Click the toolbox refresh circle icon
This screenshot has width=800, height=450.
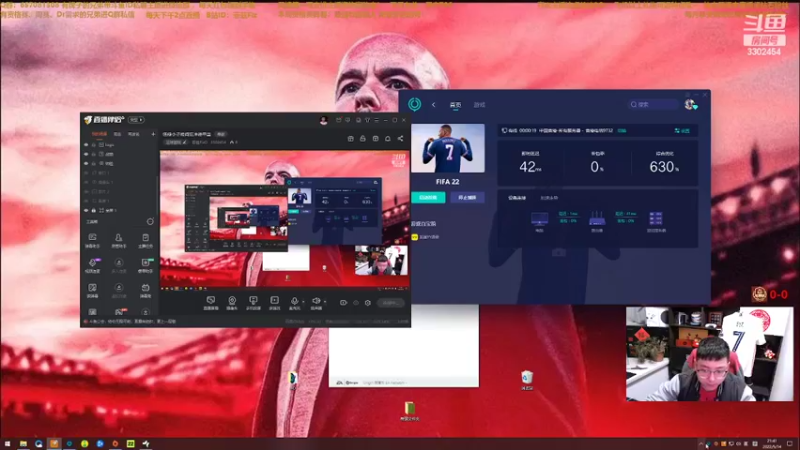coord(150,221)
